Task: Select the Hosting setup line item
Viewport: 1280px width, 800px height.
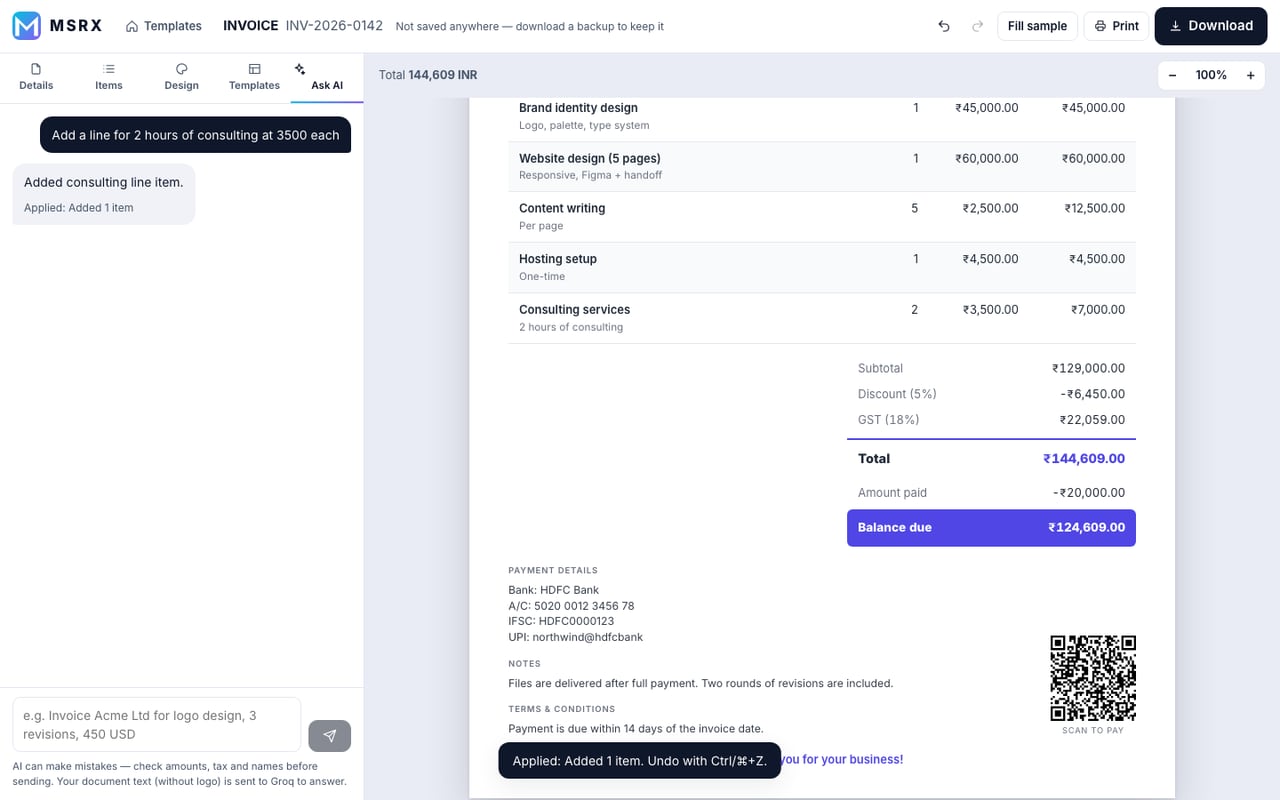Action: tap(822, 267)
